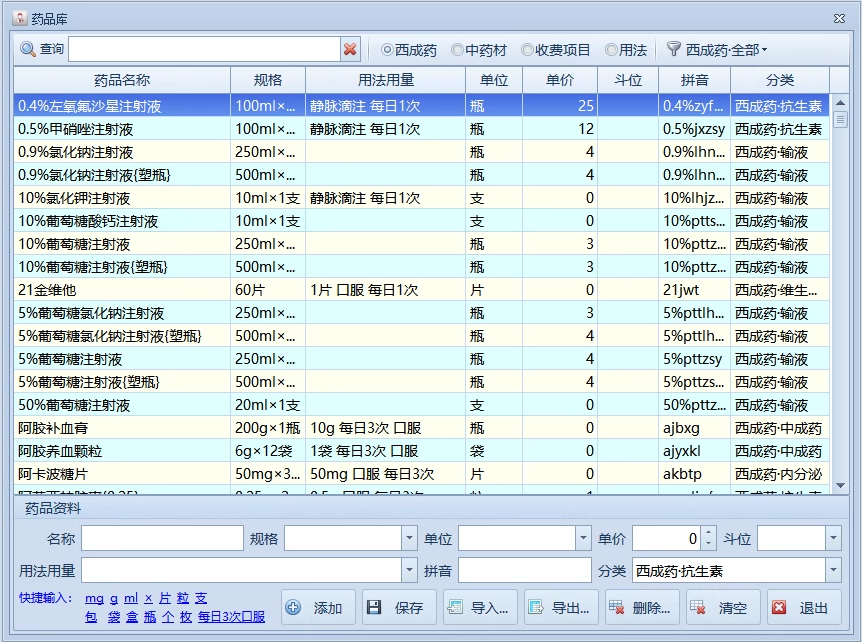Expand the 用法用量 combo box
This screenshot has width=862, height=642.
tap(409, 571)
